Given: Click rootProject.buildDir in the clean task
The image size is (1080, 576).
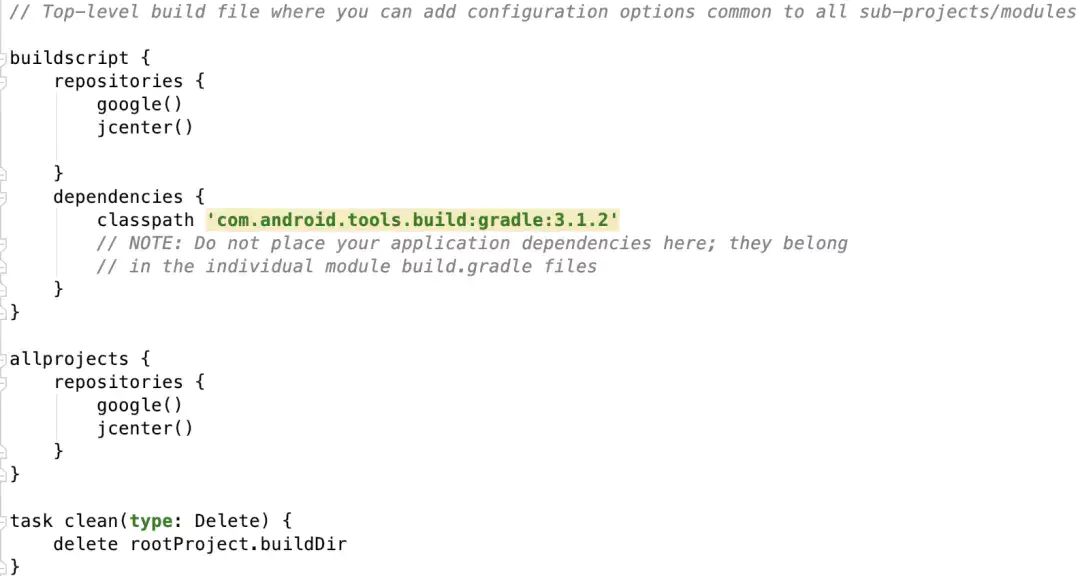Looking at the screenshot, I should [x=238, y=544].
